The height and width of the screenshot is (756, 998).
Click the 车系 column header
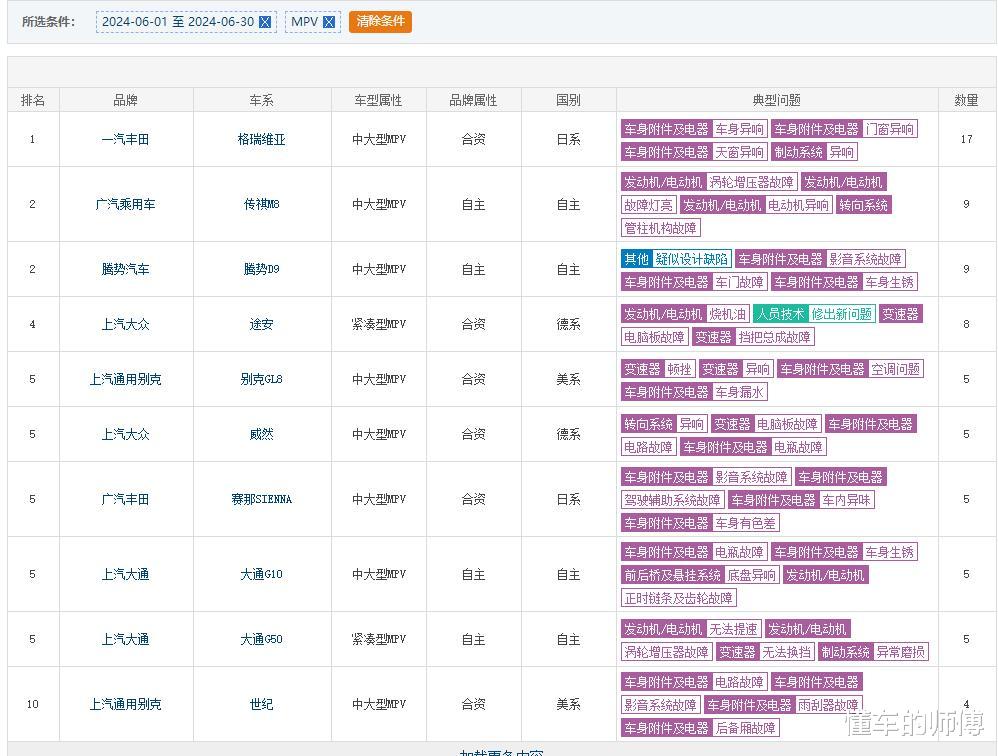click(262, 100)
